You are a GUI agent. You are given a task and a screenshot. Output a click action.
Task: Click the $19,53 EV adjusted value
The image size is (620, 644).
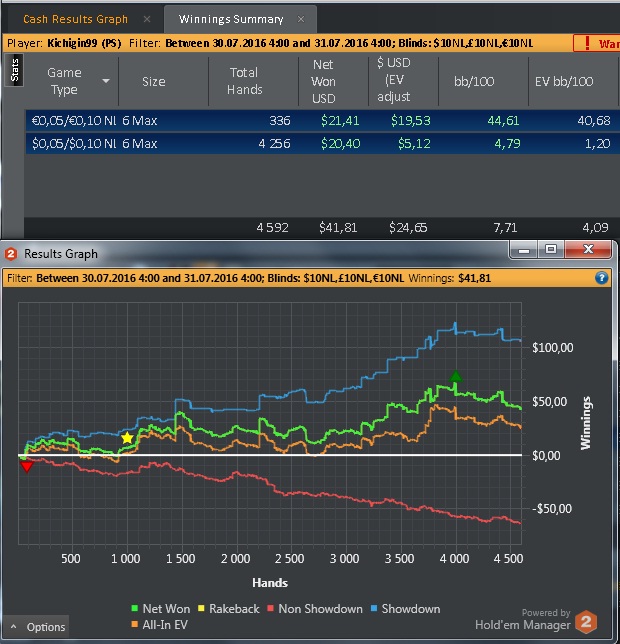tap(411, 120)
